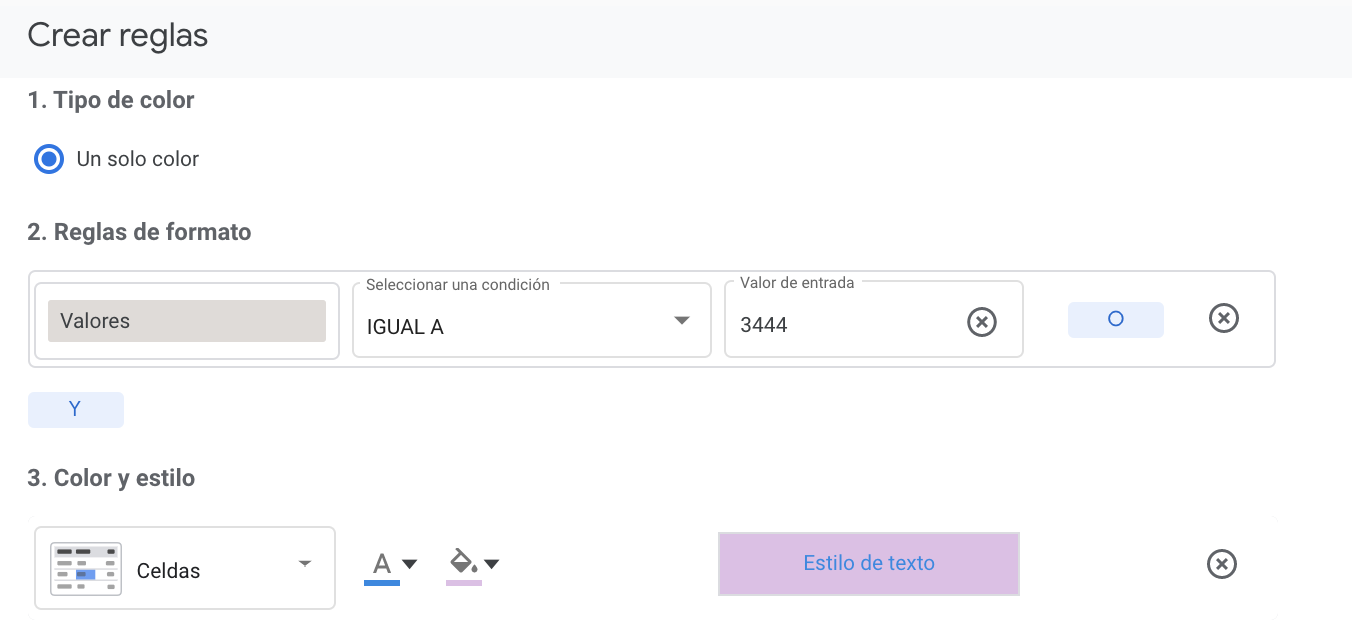Click the "Estilo de texto" preview box
Image resolution: width=1352 pixels, height=636 pixels.
(868, 564)
